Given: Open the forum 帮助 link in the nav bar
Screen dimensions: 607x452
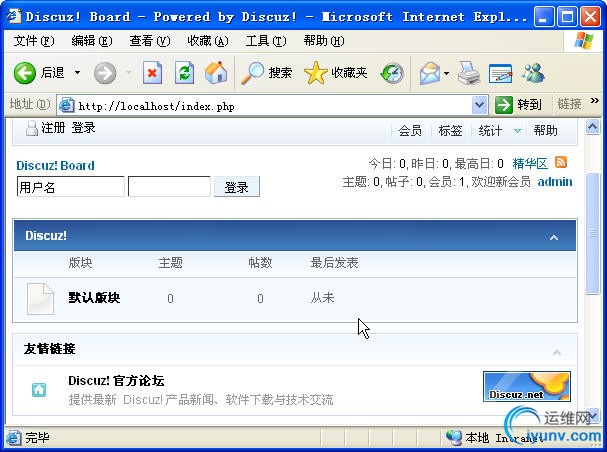Looking at the screenshot, I should tap(545, 131).
